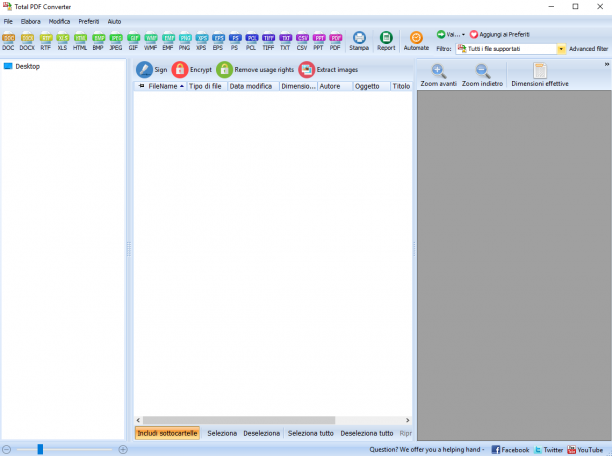Select CSV conversion icon

point(302,41)
